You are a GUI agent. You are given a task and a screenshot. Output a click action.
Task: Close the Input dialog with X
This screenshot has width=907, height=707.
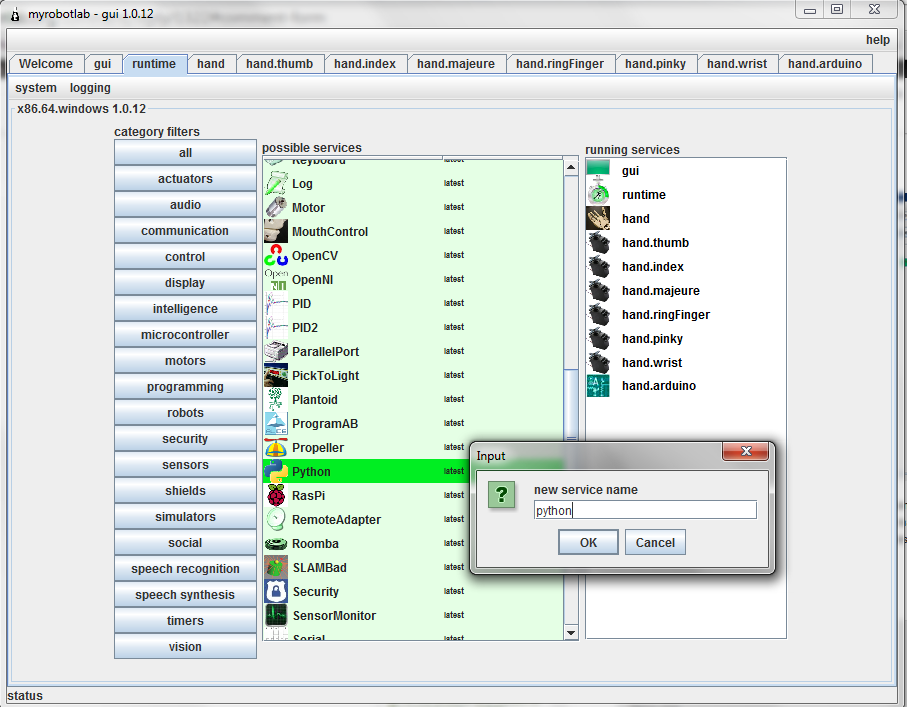pyautogui.click(x=746, y=451)
